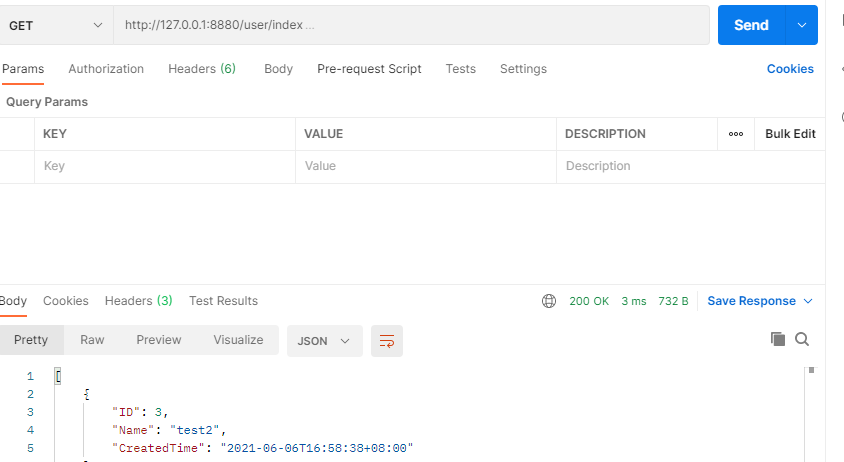
Task: Select the Raw view
Action: (92, 340)
